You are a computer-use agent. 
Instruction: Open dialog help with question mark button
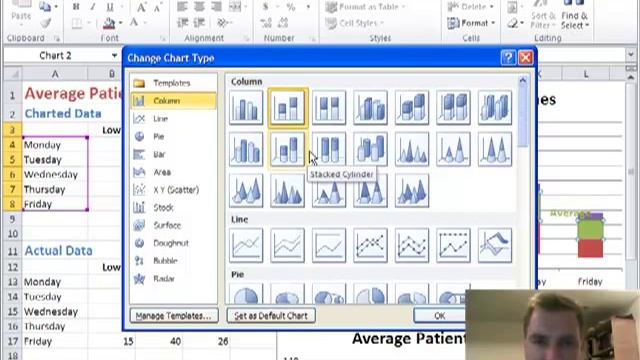coord(508,58)
